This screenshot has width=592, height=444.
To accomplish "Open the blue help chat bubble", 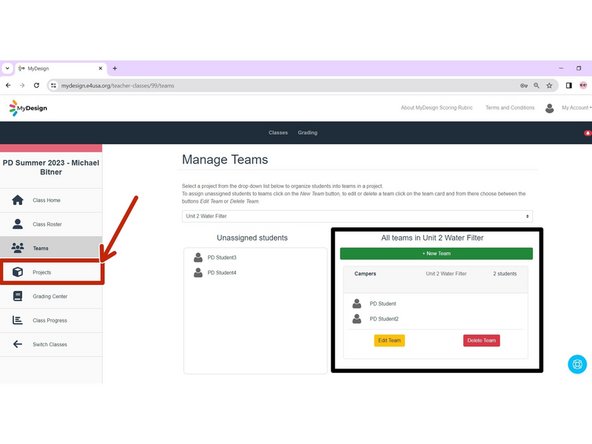I will pos(577,364).
